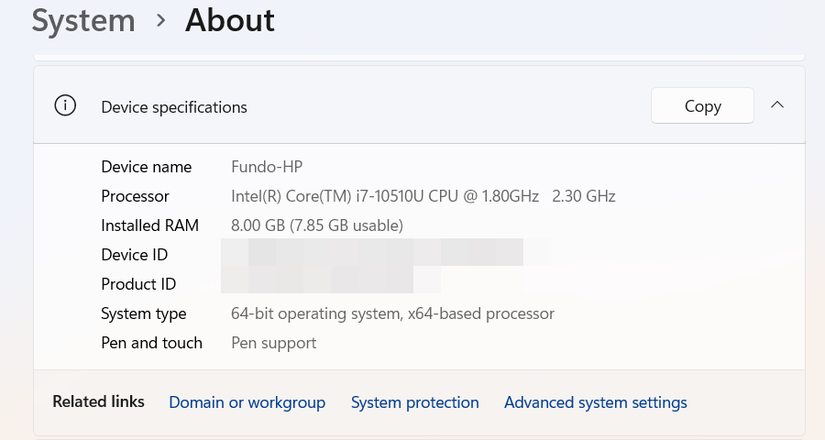Image resolution: width=825 pixels, height=440 pixels.
Task: Click the breadcrumb chevron separator arrow
Action: [x=160, y=21]
